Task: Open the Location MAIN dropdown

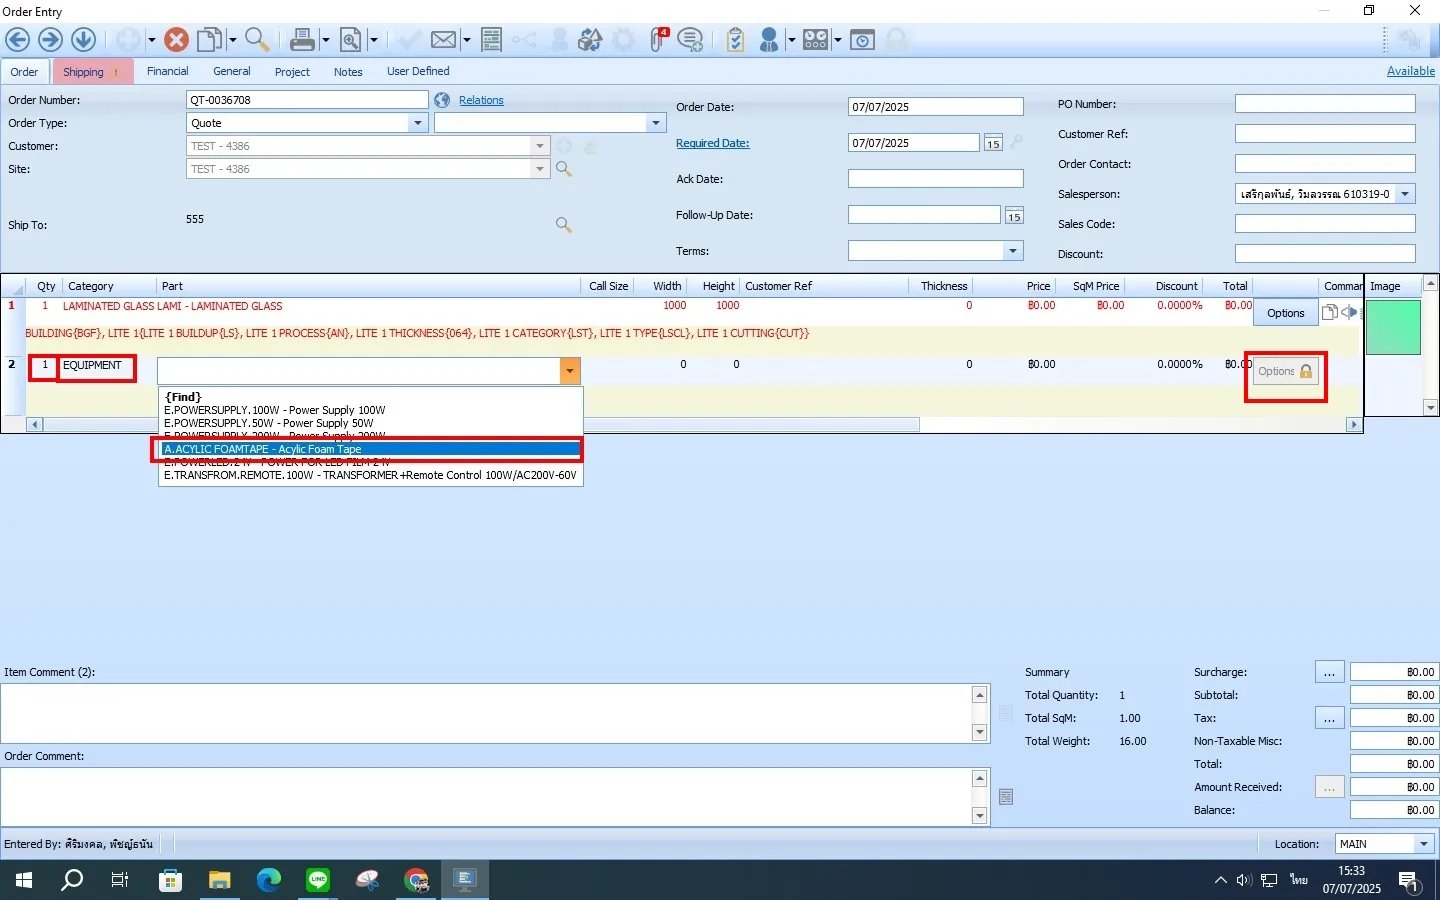Action: [x=1424, y=844]
